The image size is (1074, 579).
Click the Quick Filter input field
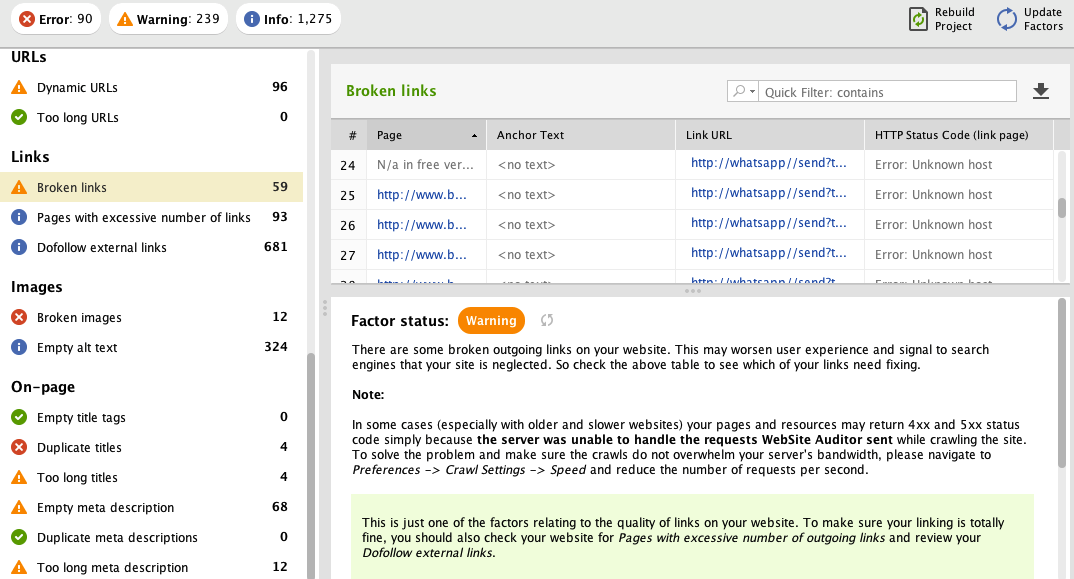[x=887, y=92]
